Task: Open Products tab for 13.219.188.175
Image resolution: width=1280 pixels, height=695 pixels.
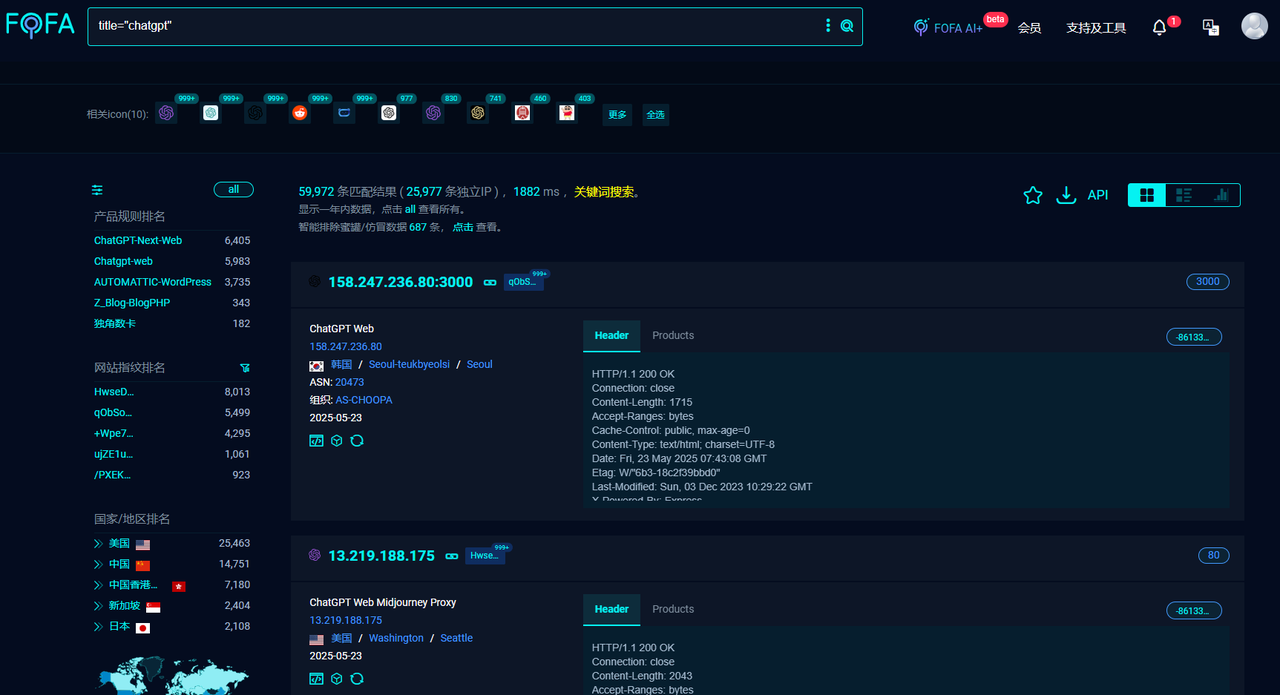Action: (673, 609)
